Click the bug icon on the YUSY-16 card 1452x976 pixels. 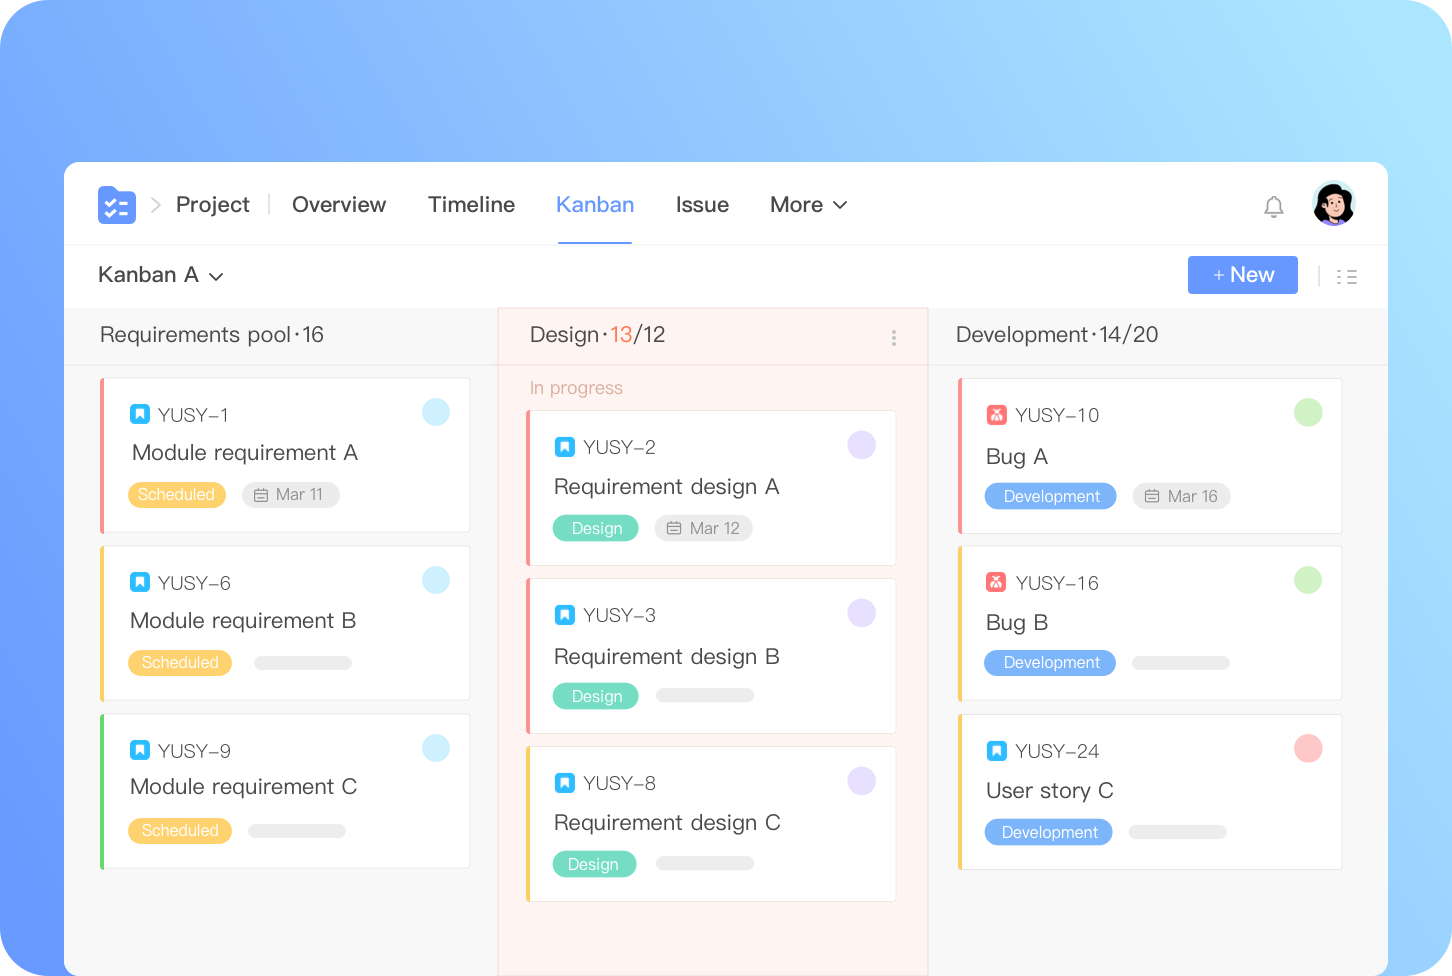tap(997, 582)
